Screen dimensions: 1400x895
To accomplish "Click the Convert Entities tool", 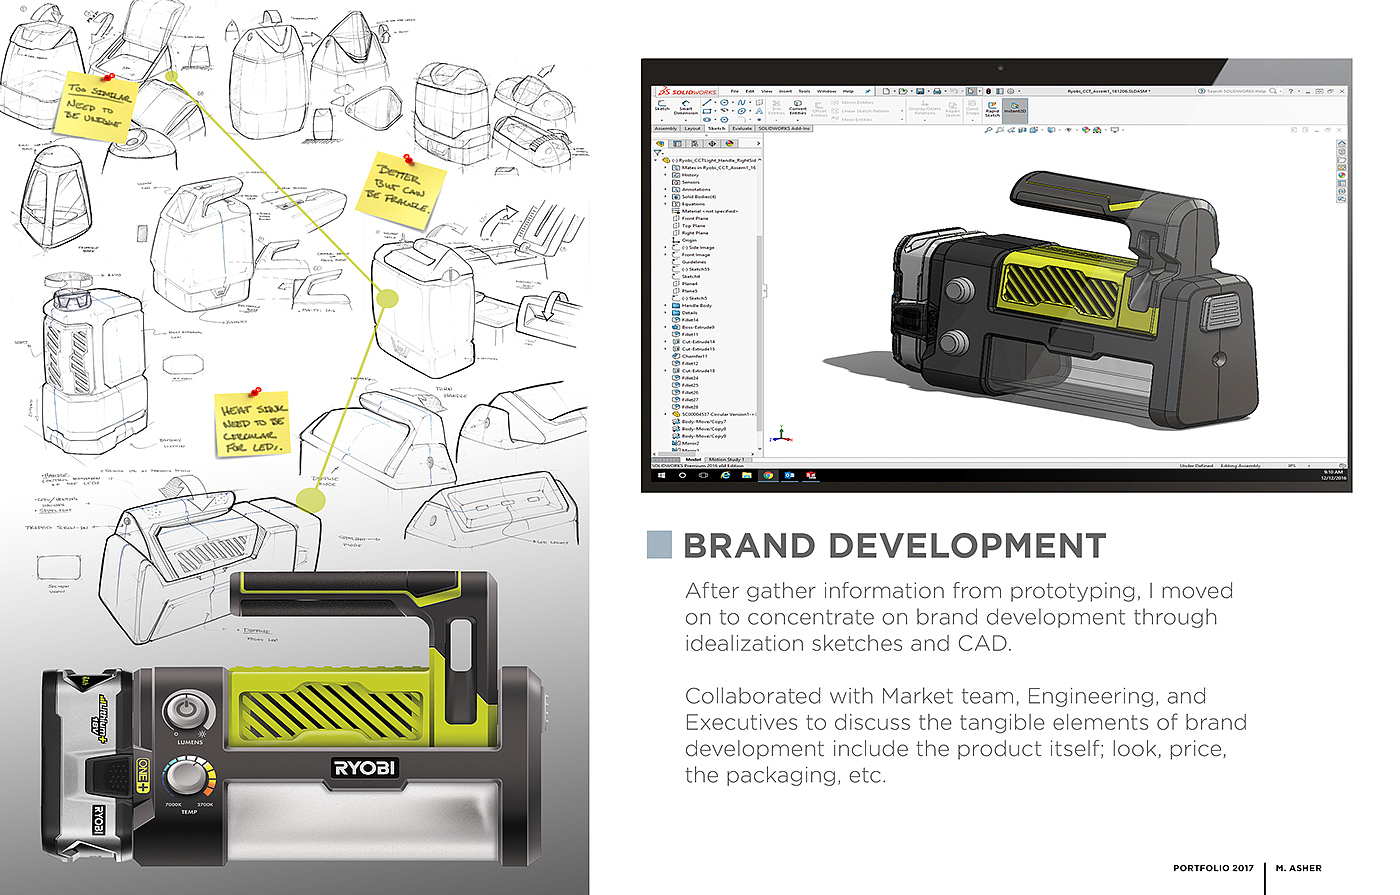I will [x=798, y=107].
